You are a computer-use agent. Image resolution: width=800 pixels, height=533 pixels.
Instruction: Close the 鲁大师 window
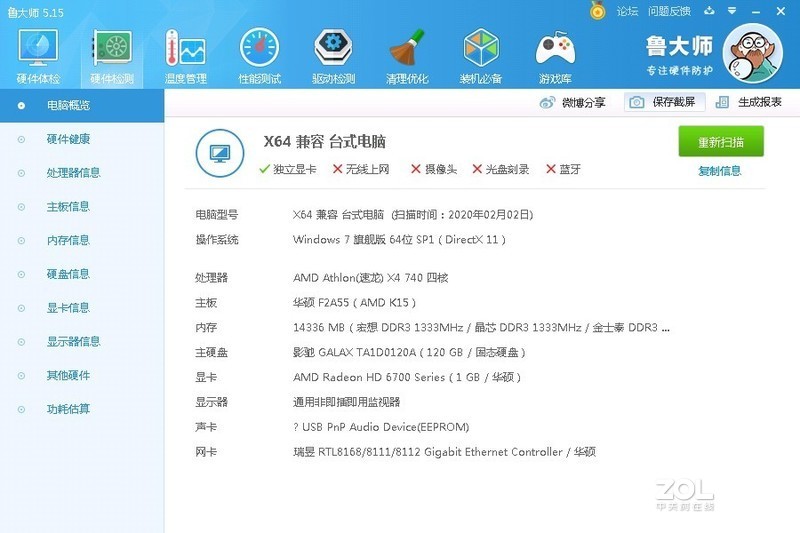[781, 11]
